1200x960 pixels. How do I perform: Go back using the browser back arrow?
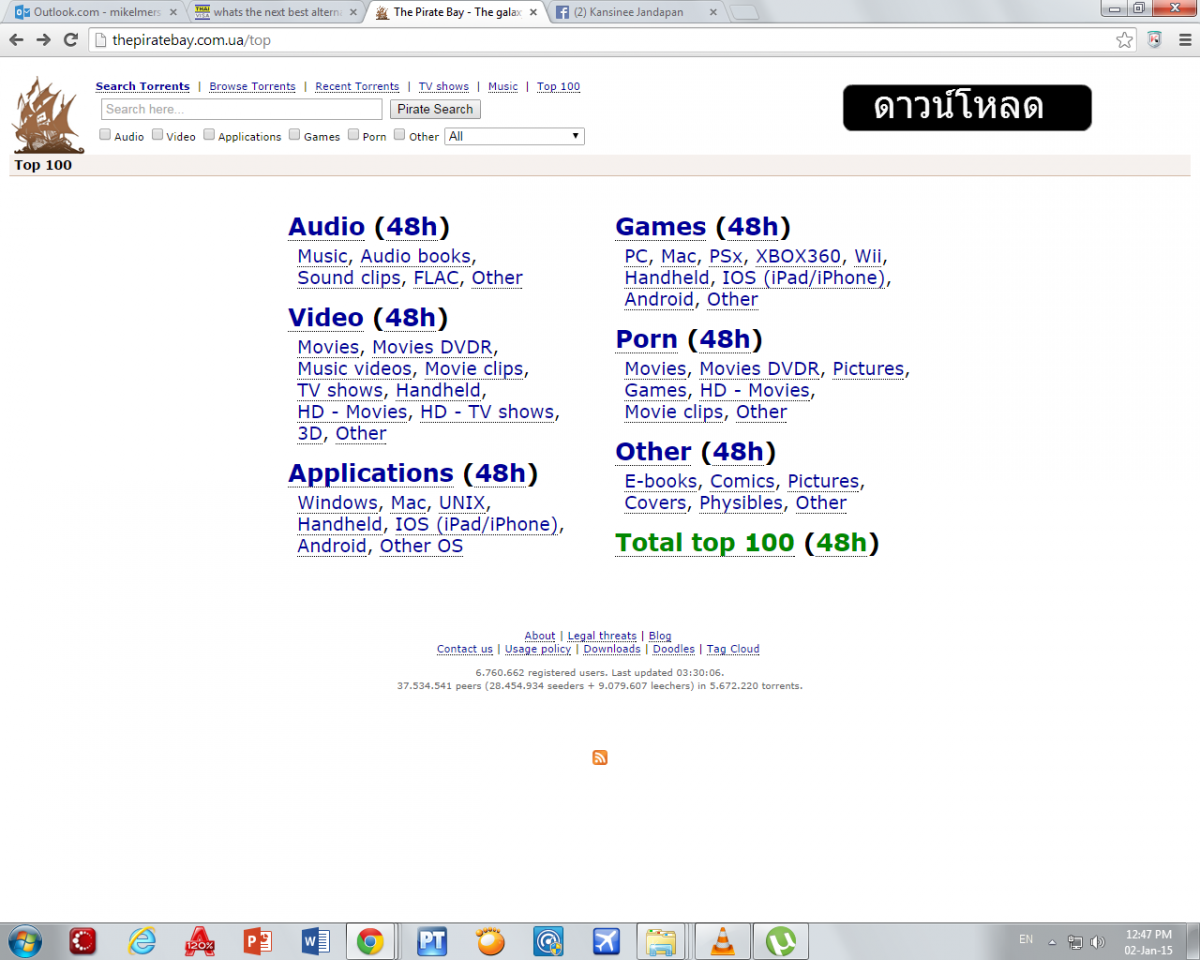[16, 40]
